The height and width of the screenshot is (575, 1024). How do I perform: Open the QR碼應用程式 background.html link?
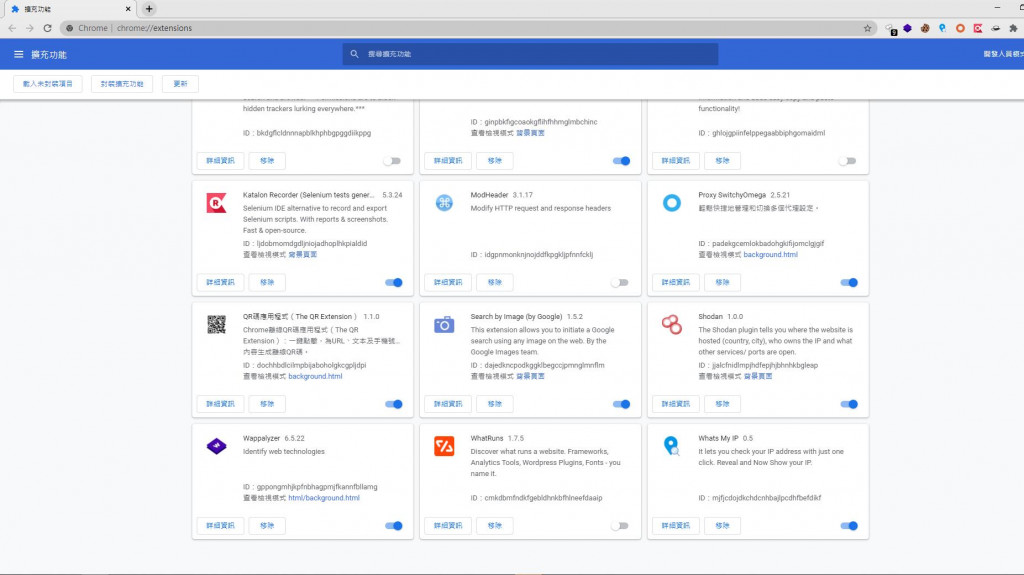(x=315, y=376)
